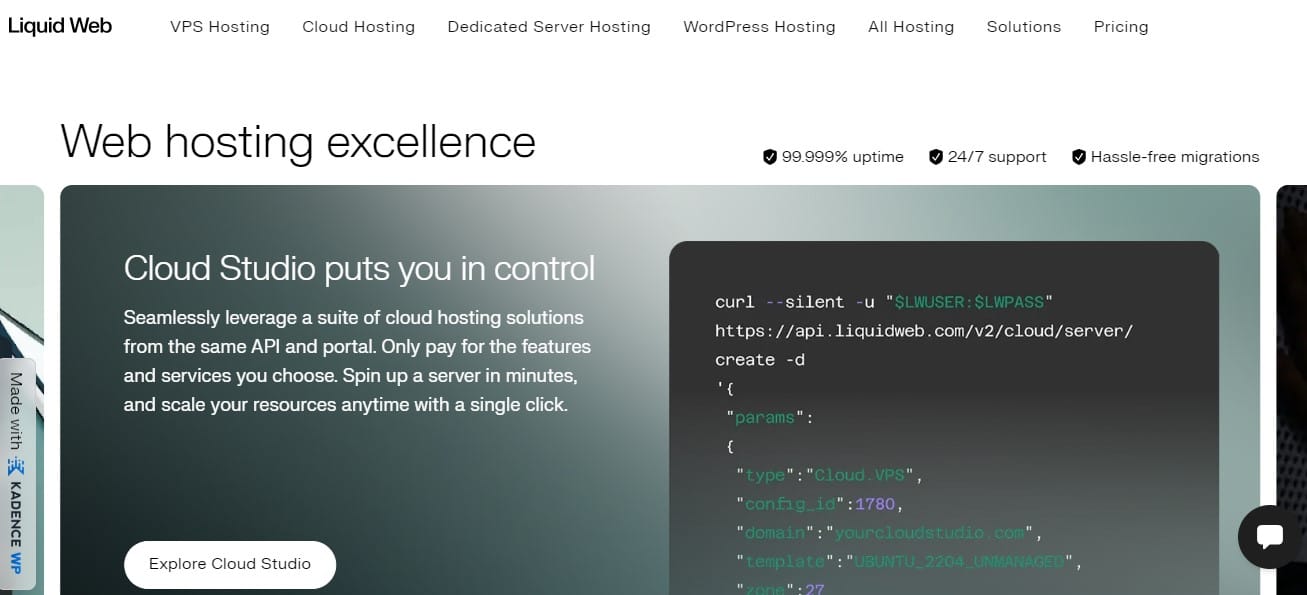Viewport: 1307px width, 595px height.
Task: Click the 24/7 support shield icon
Action: pos(936,157)
